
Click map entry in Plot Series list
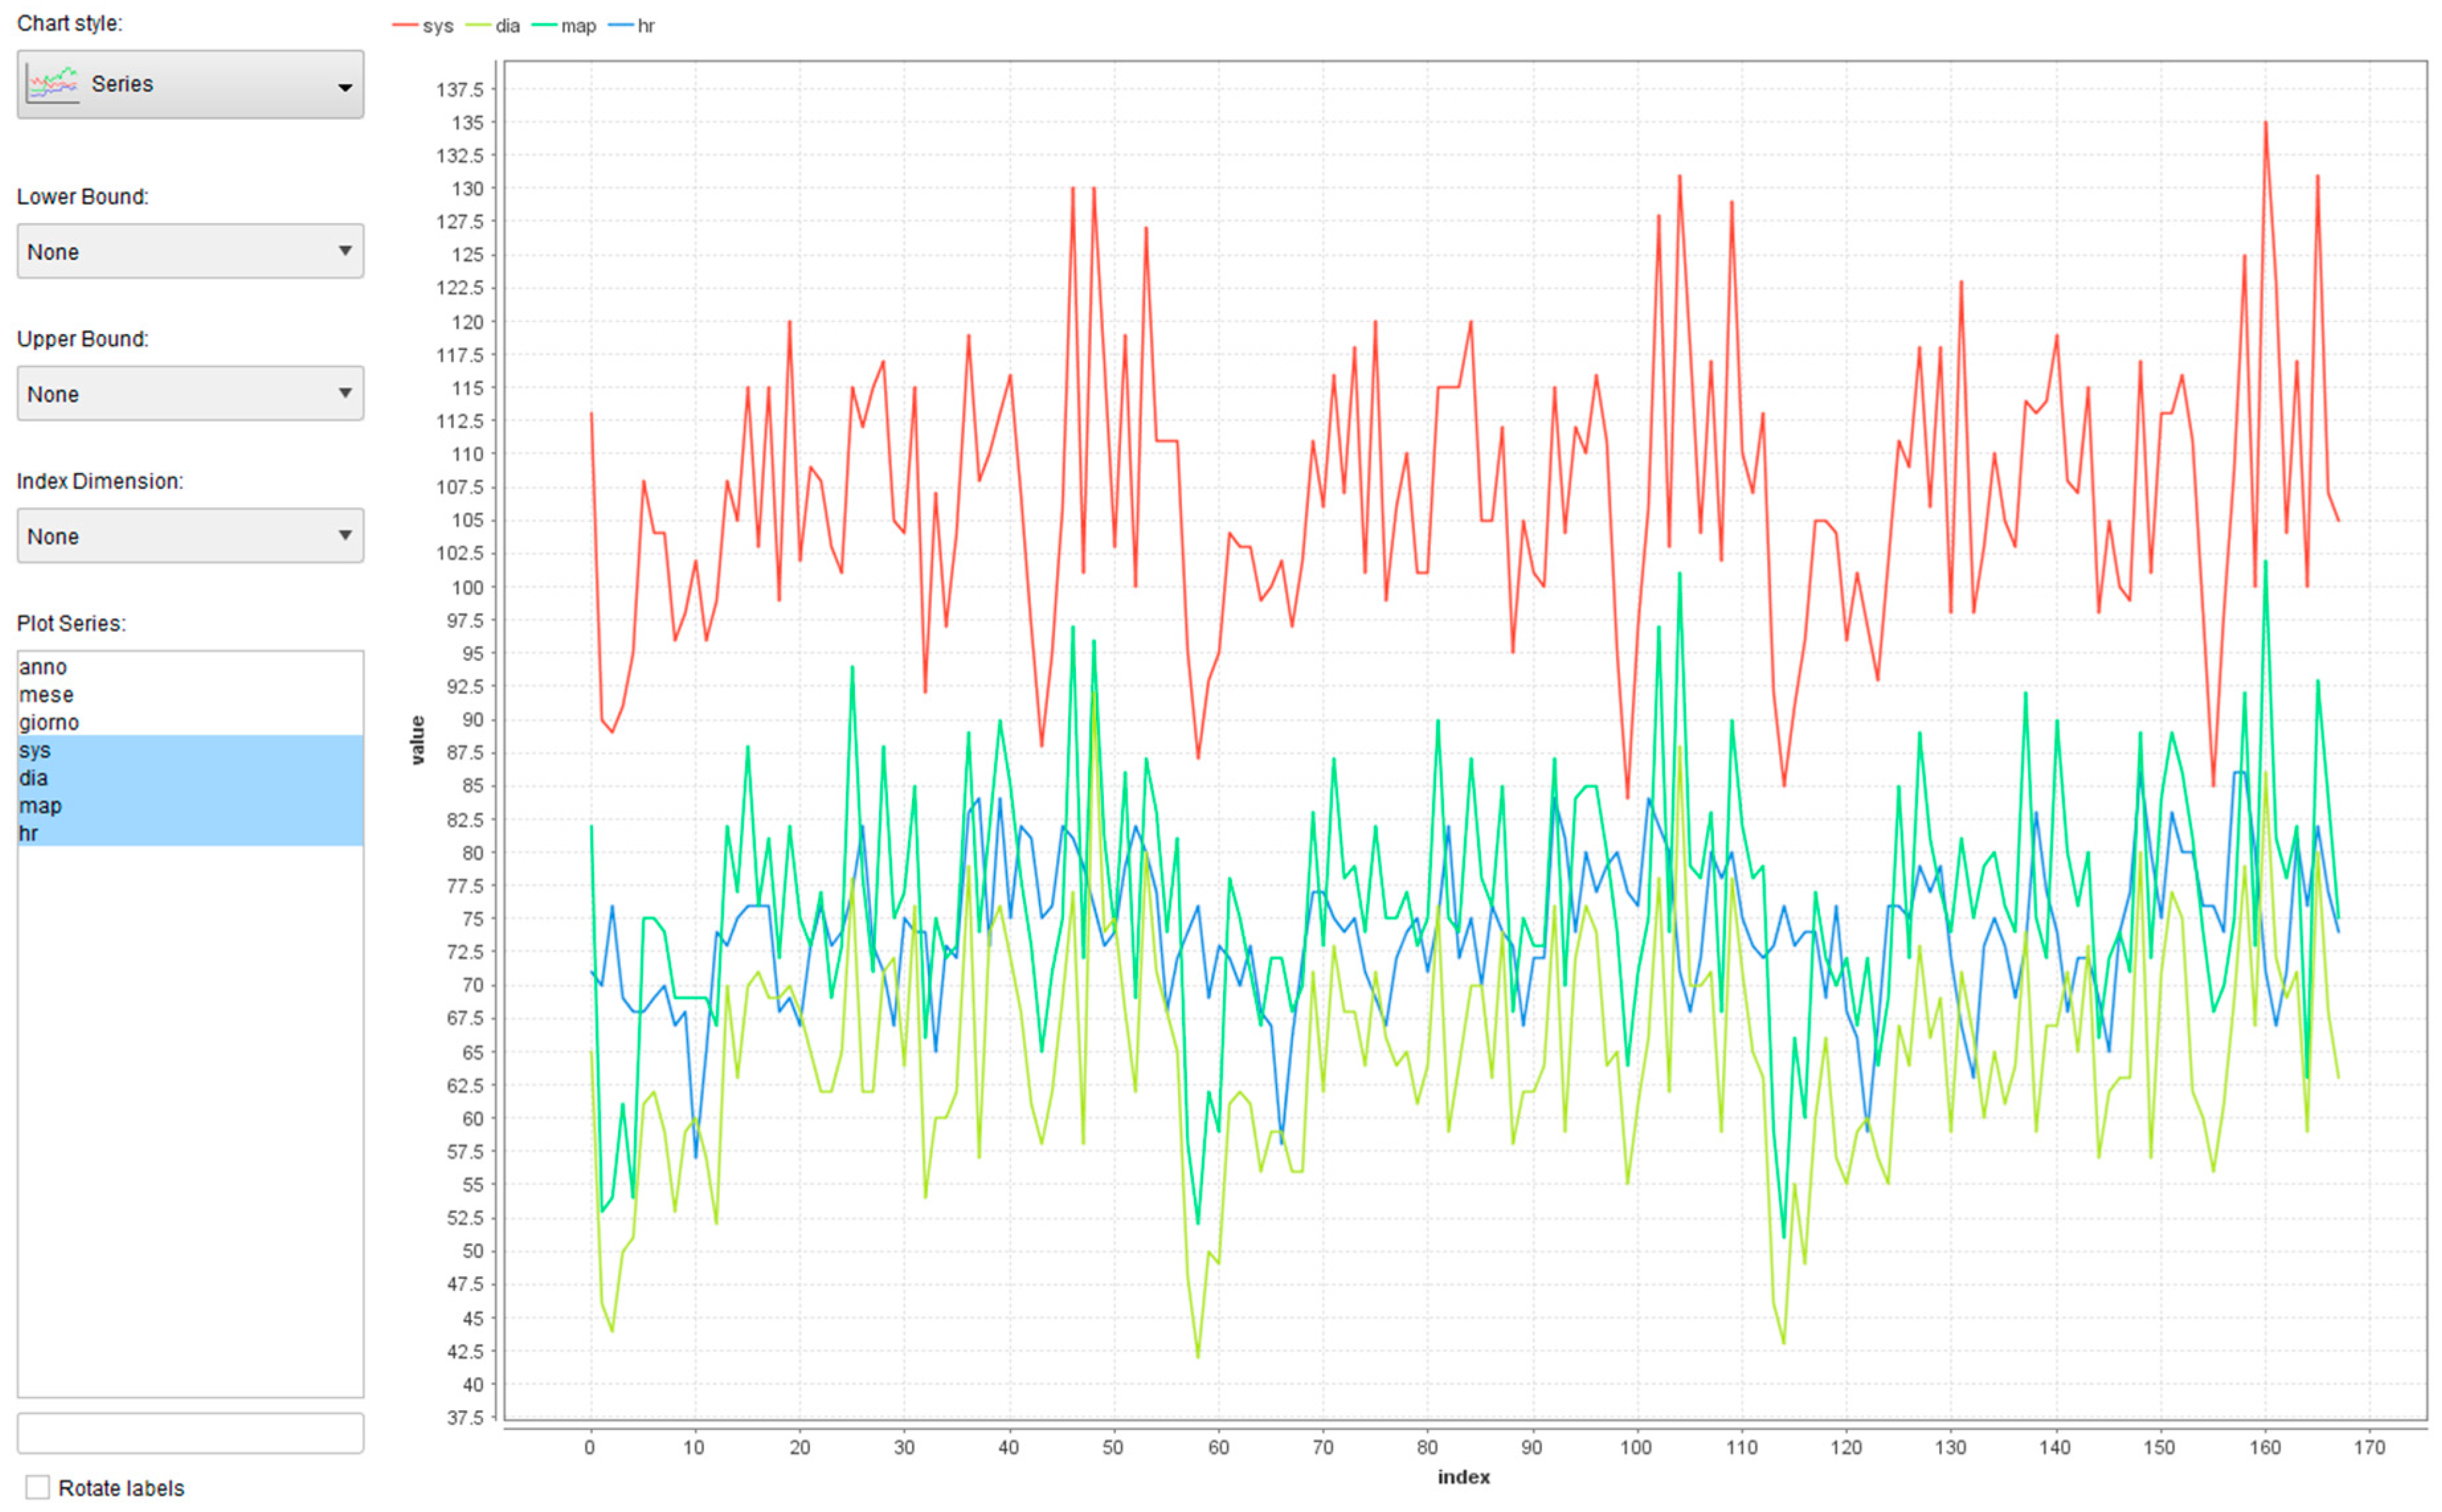(x=40, y=806)
